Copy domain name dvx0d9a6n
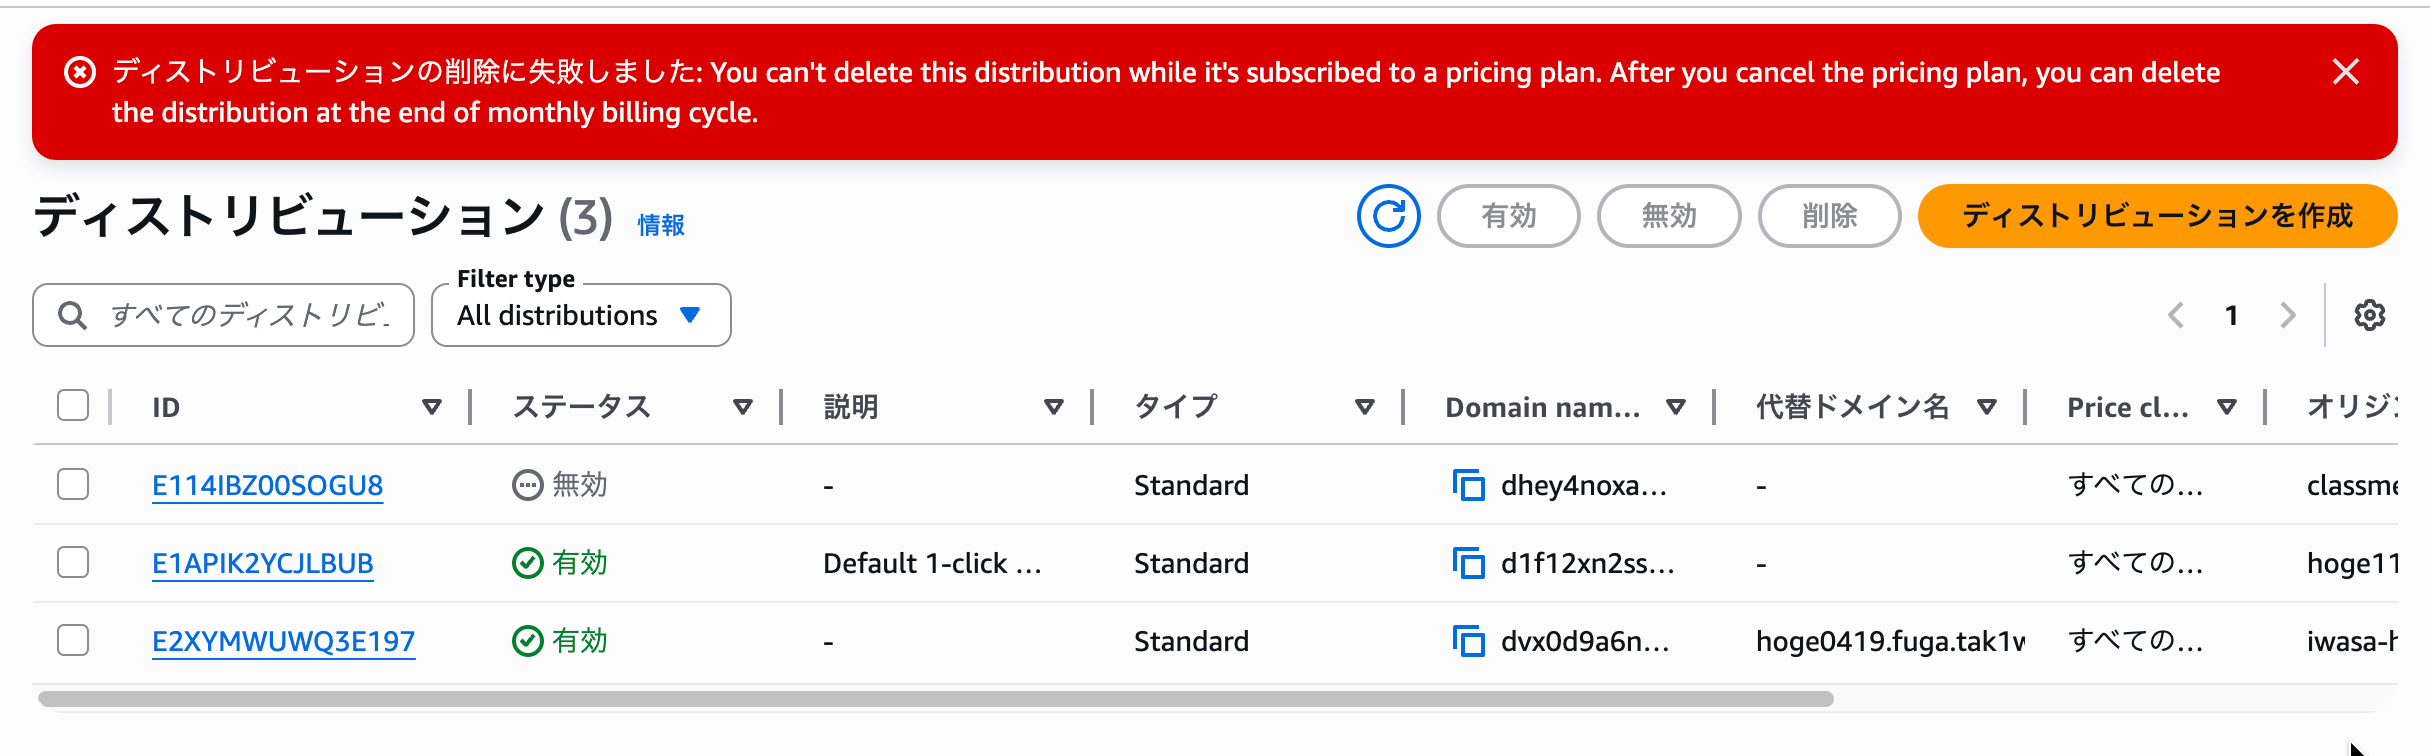 1468,641
